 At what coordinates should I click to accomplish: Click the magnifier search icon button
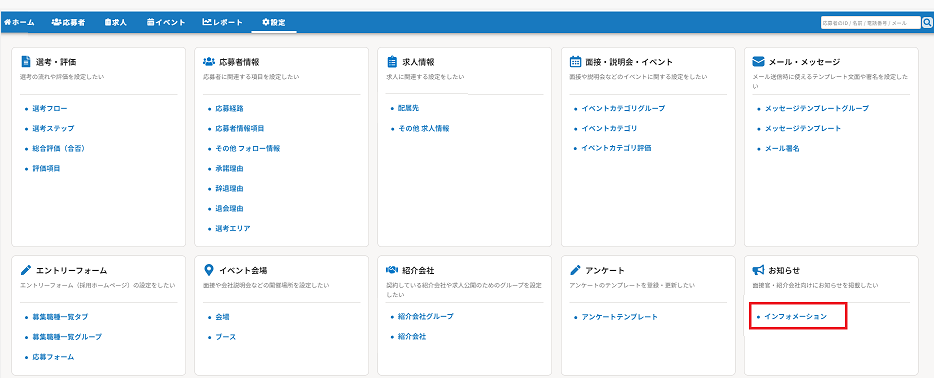[927, 23]
